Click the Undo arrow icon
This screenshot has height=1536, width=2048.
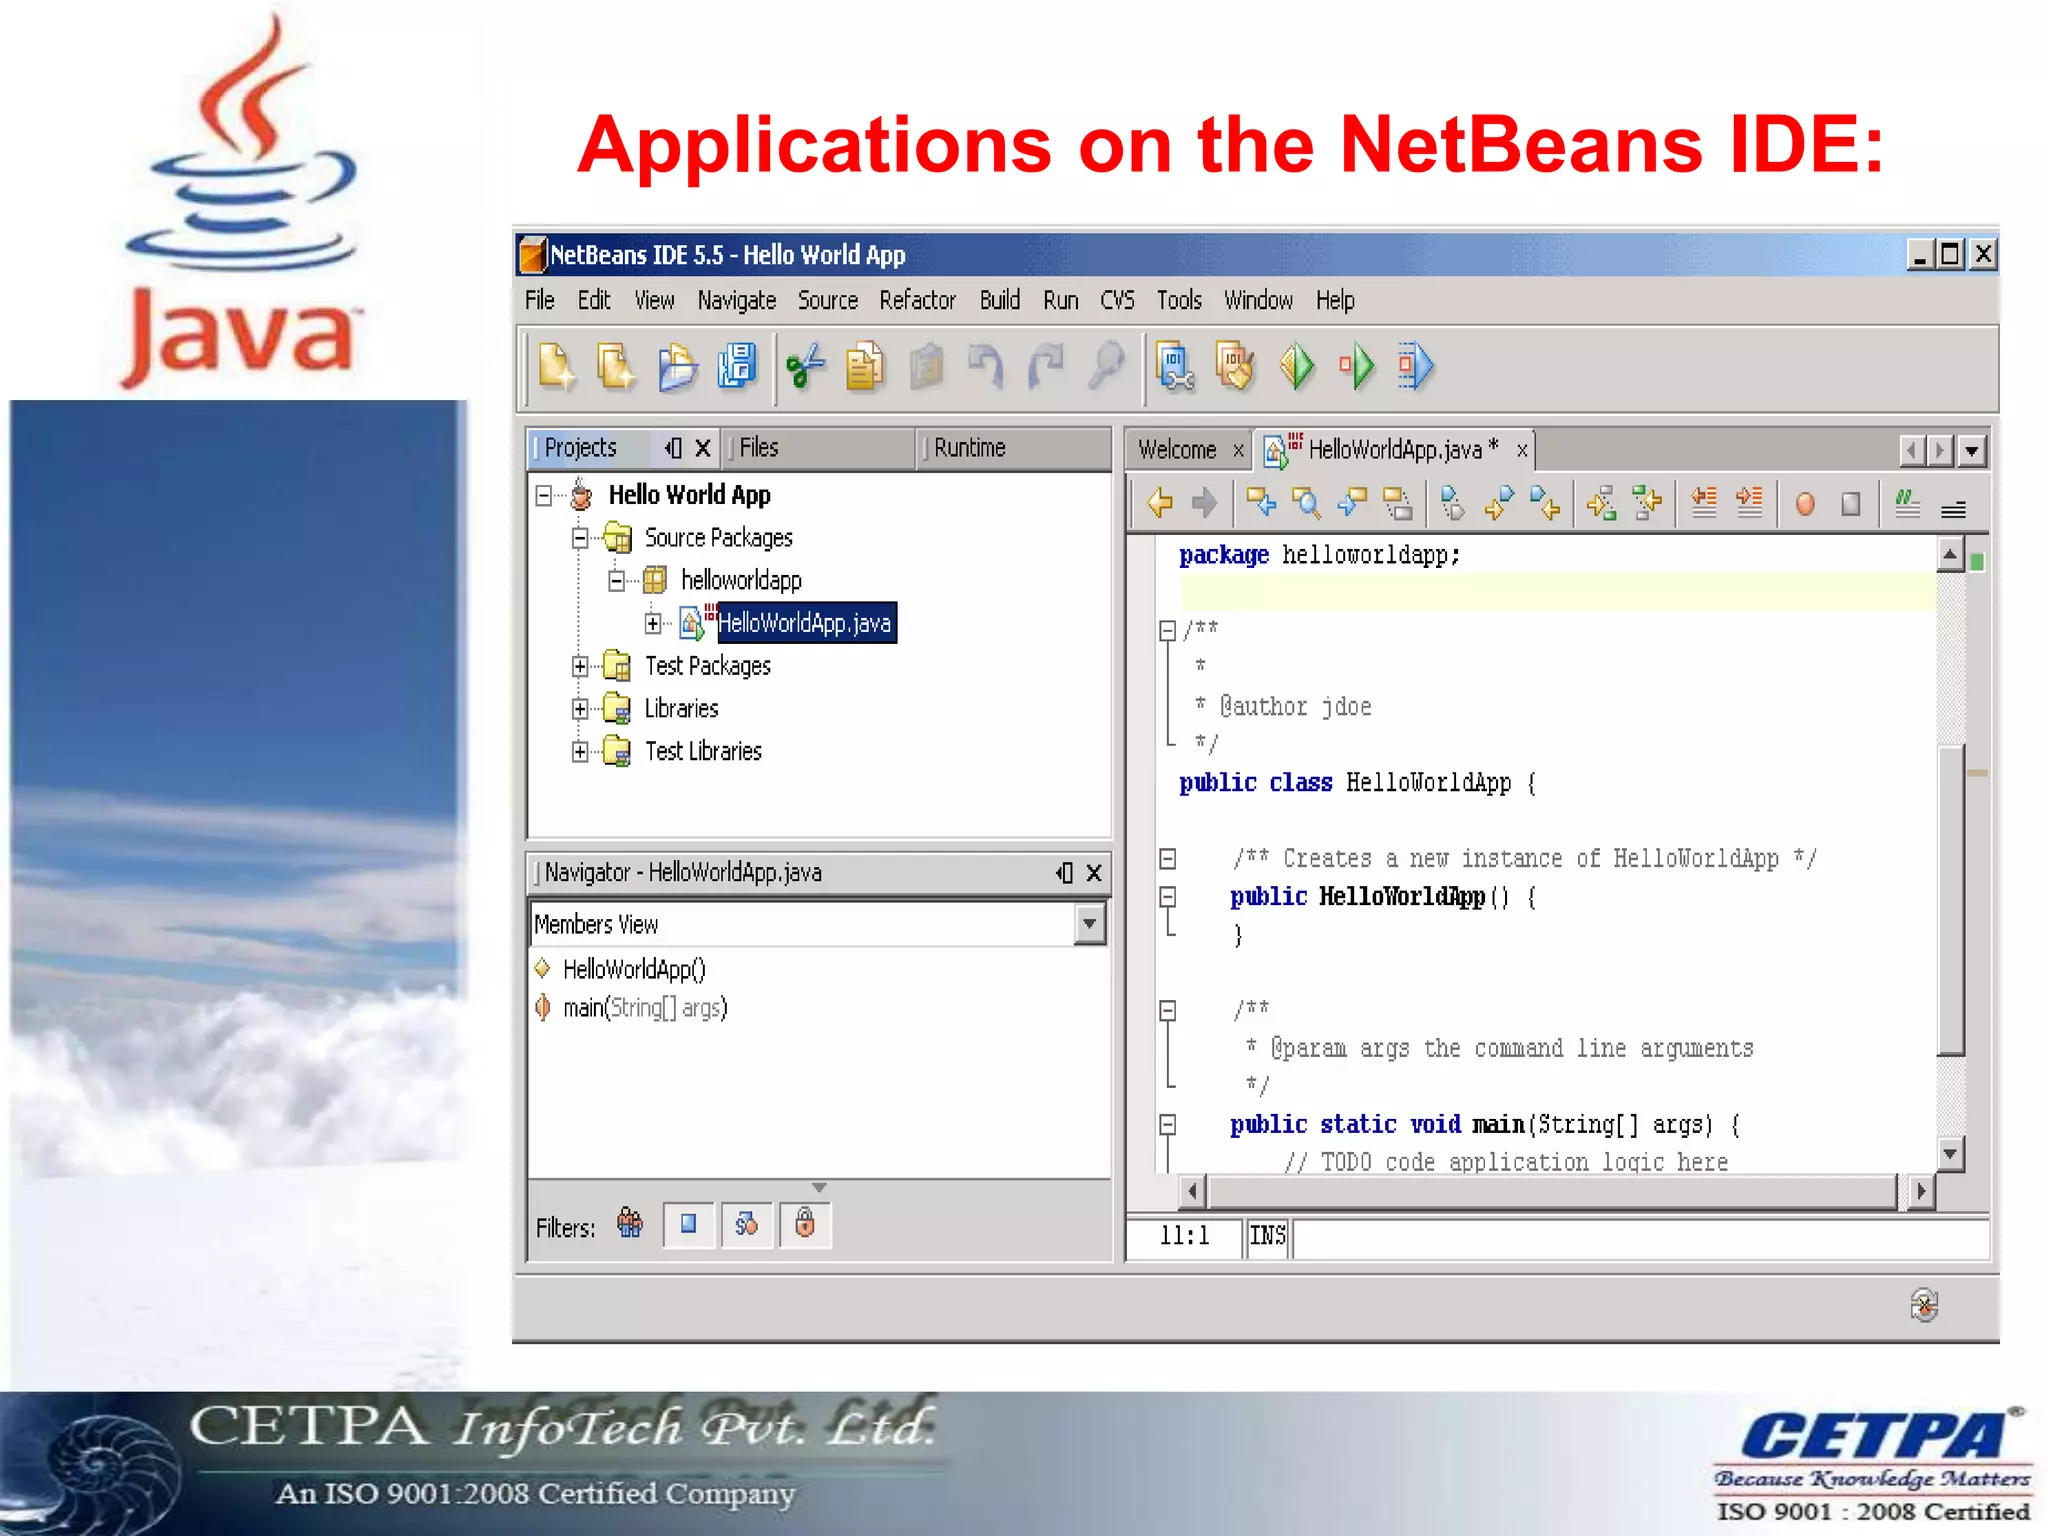tap(986, 366)
